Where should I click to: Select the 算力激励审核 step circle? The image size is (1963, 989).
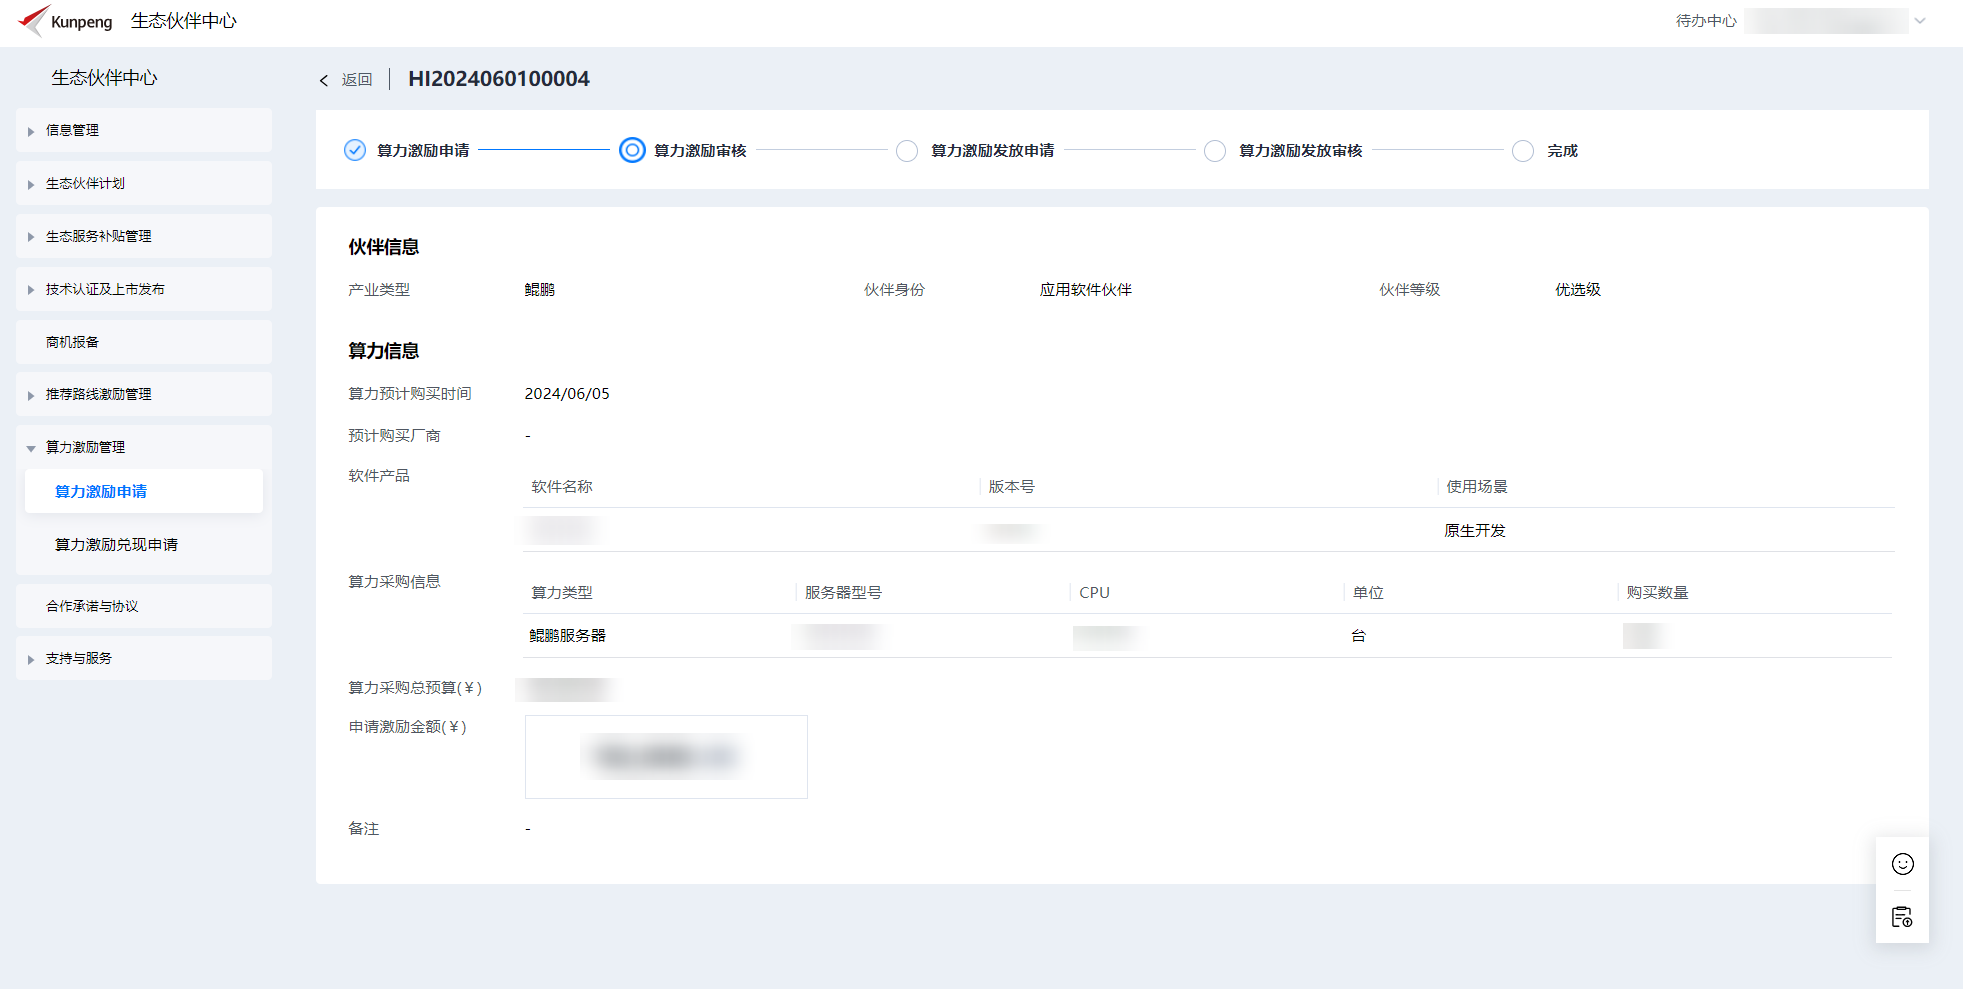pos(632,150)
